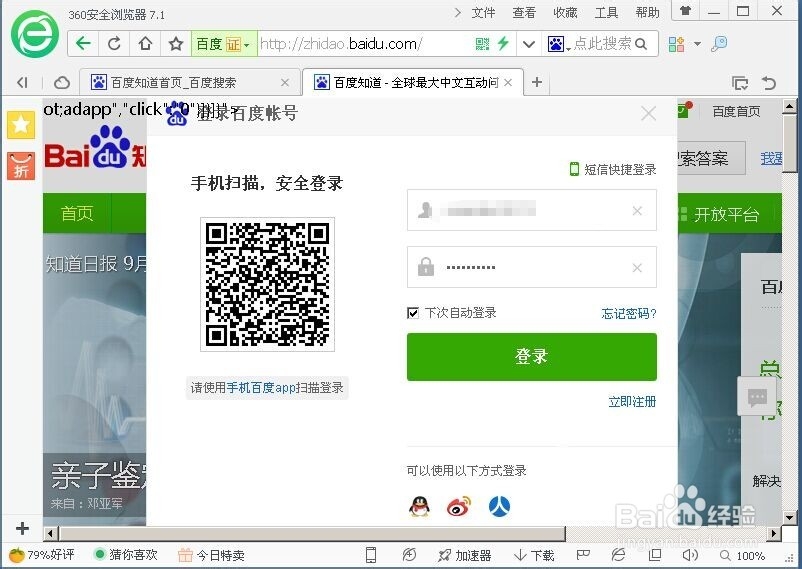Click the tab bar back-collapse icon
This screenshot has width=802, height=569.
tap(23, 82)
